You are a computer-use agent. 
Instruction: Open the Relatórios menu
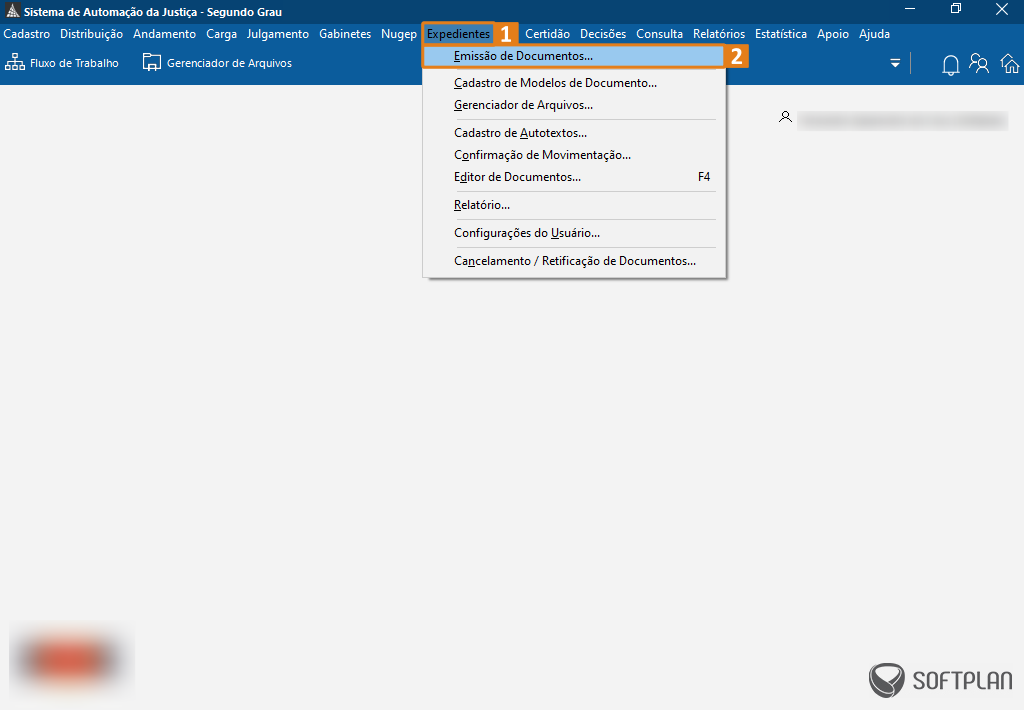(718, 34)
